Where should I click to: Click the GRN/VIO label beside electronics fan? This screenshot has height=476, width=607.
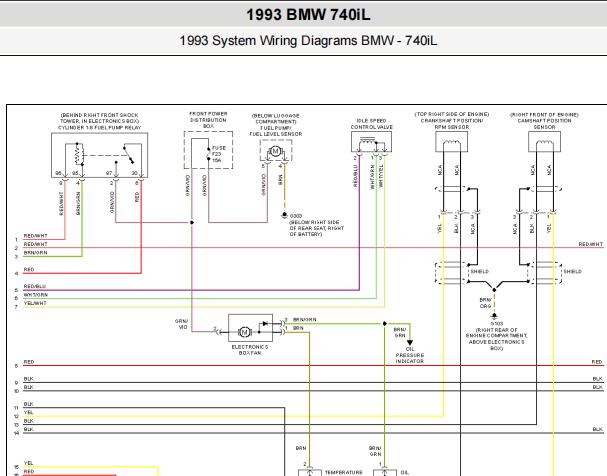181,324
